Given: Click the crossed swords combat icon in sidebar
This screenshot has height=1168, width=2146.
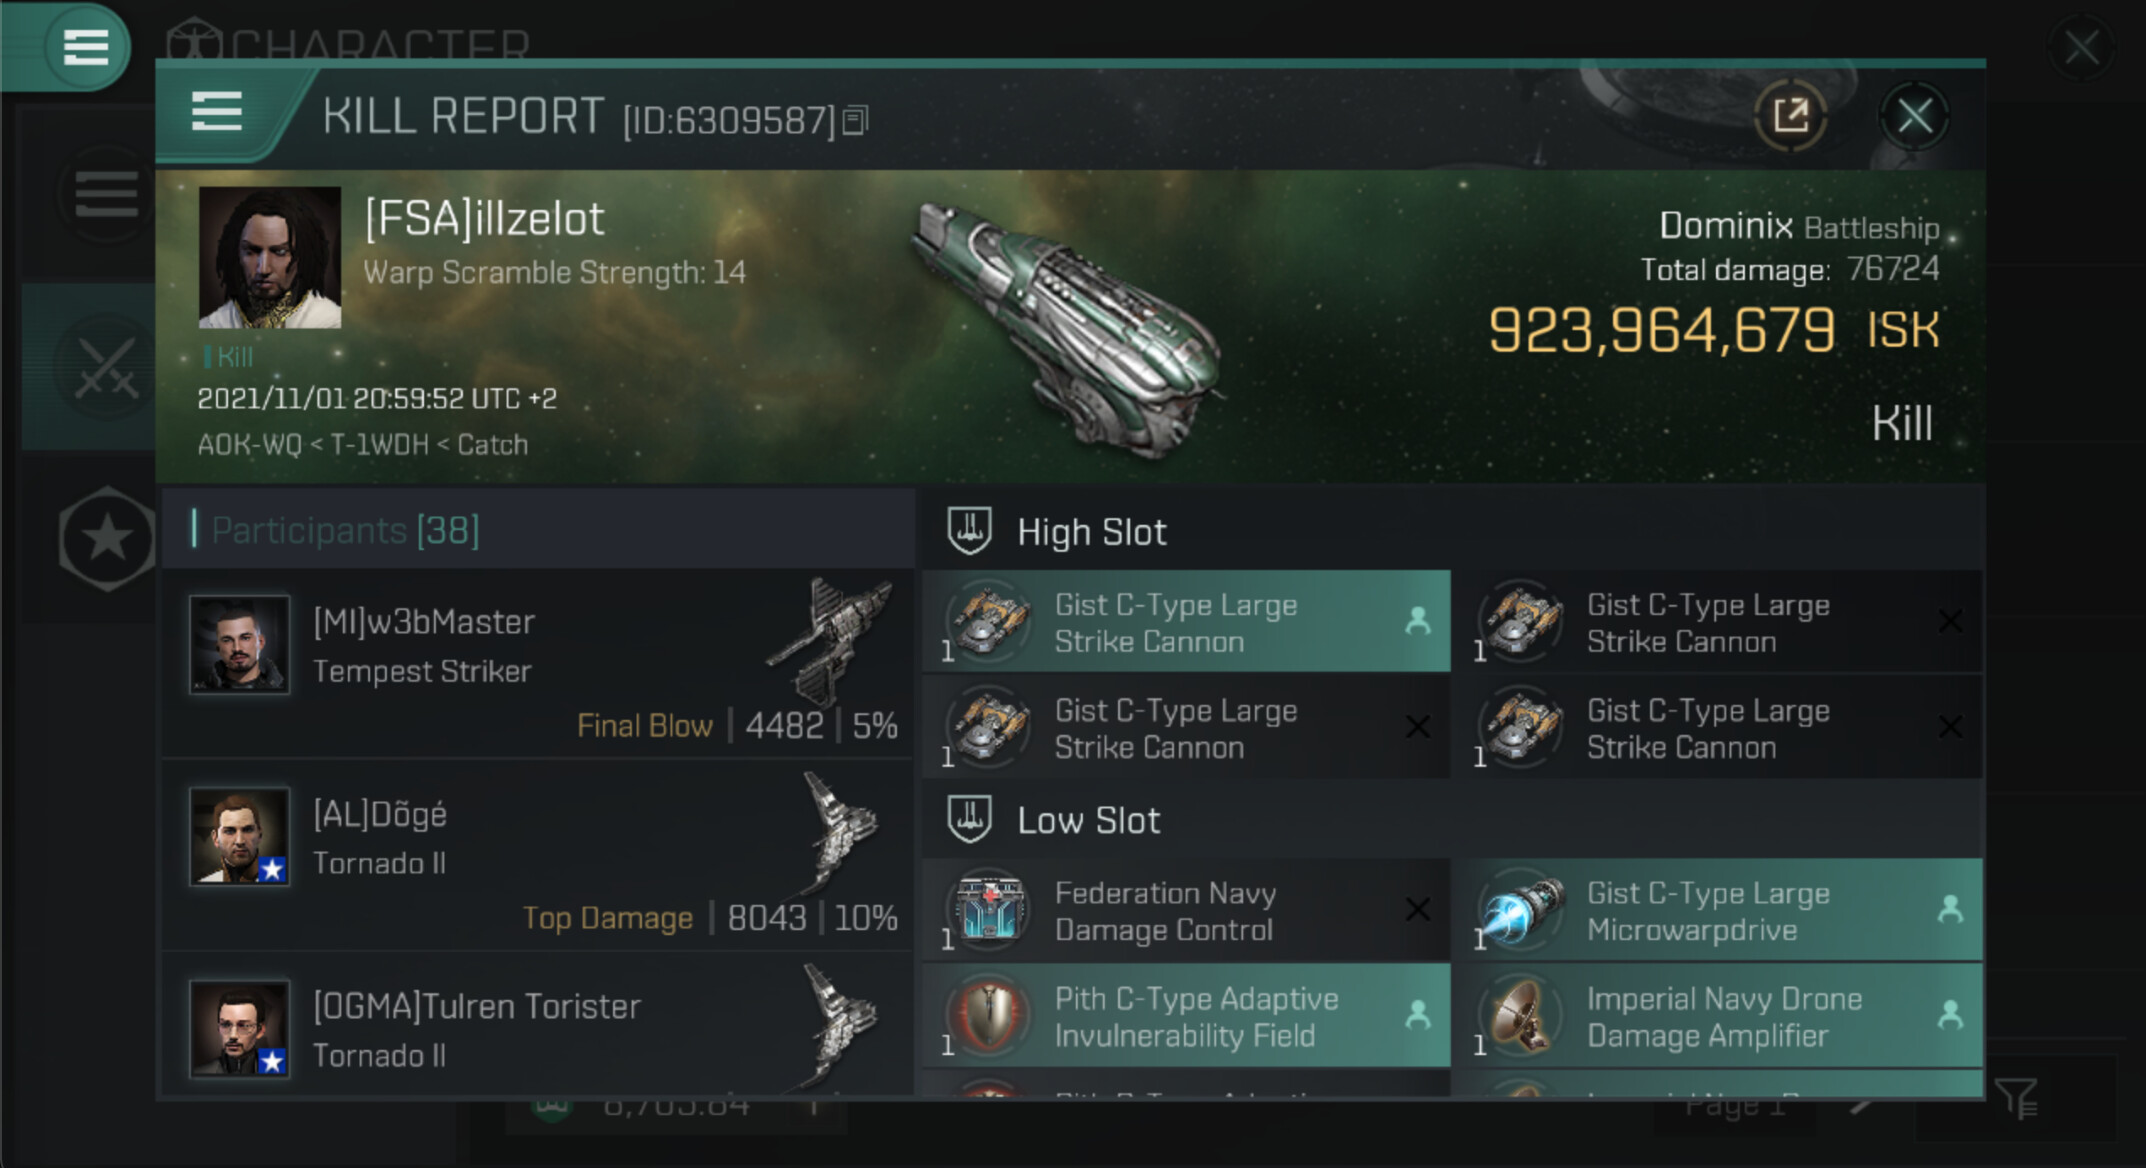Looking at the screenshot, I should point(105,367).
